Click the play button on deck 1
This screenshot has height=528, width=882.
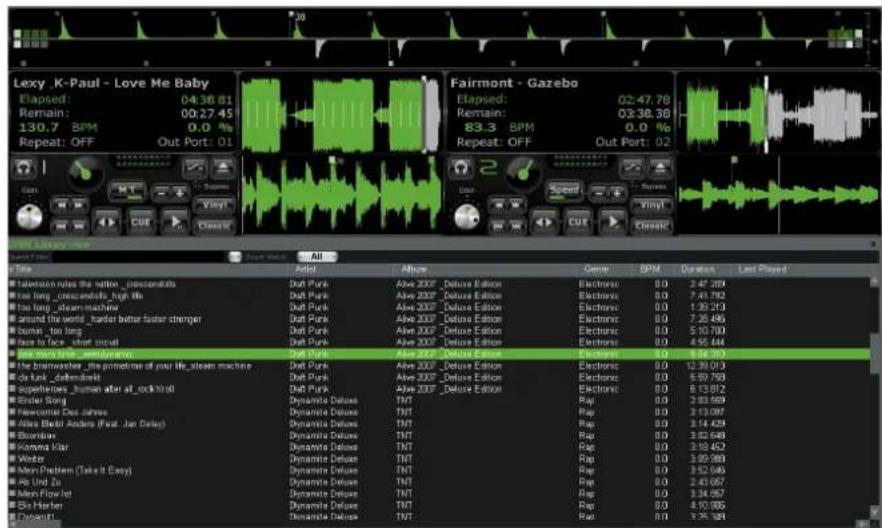[x=175, y=222]
